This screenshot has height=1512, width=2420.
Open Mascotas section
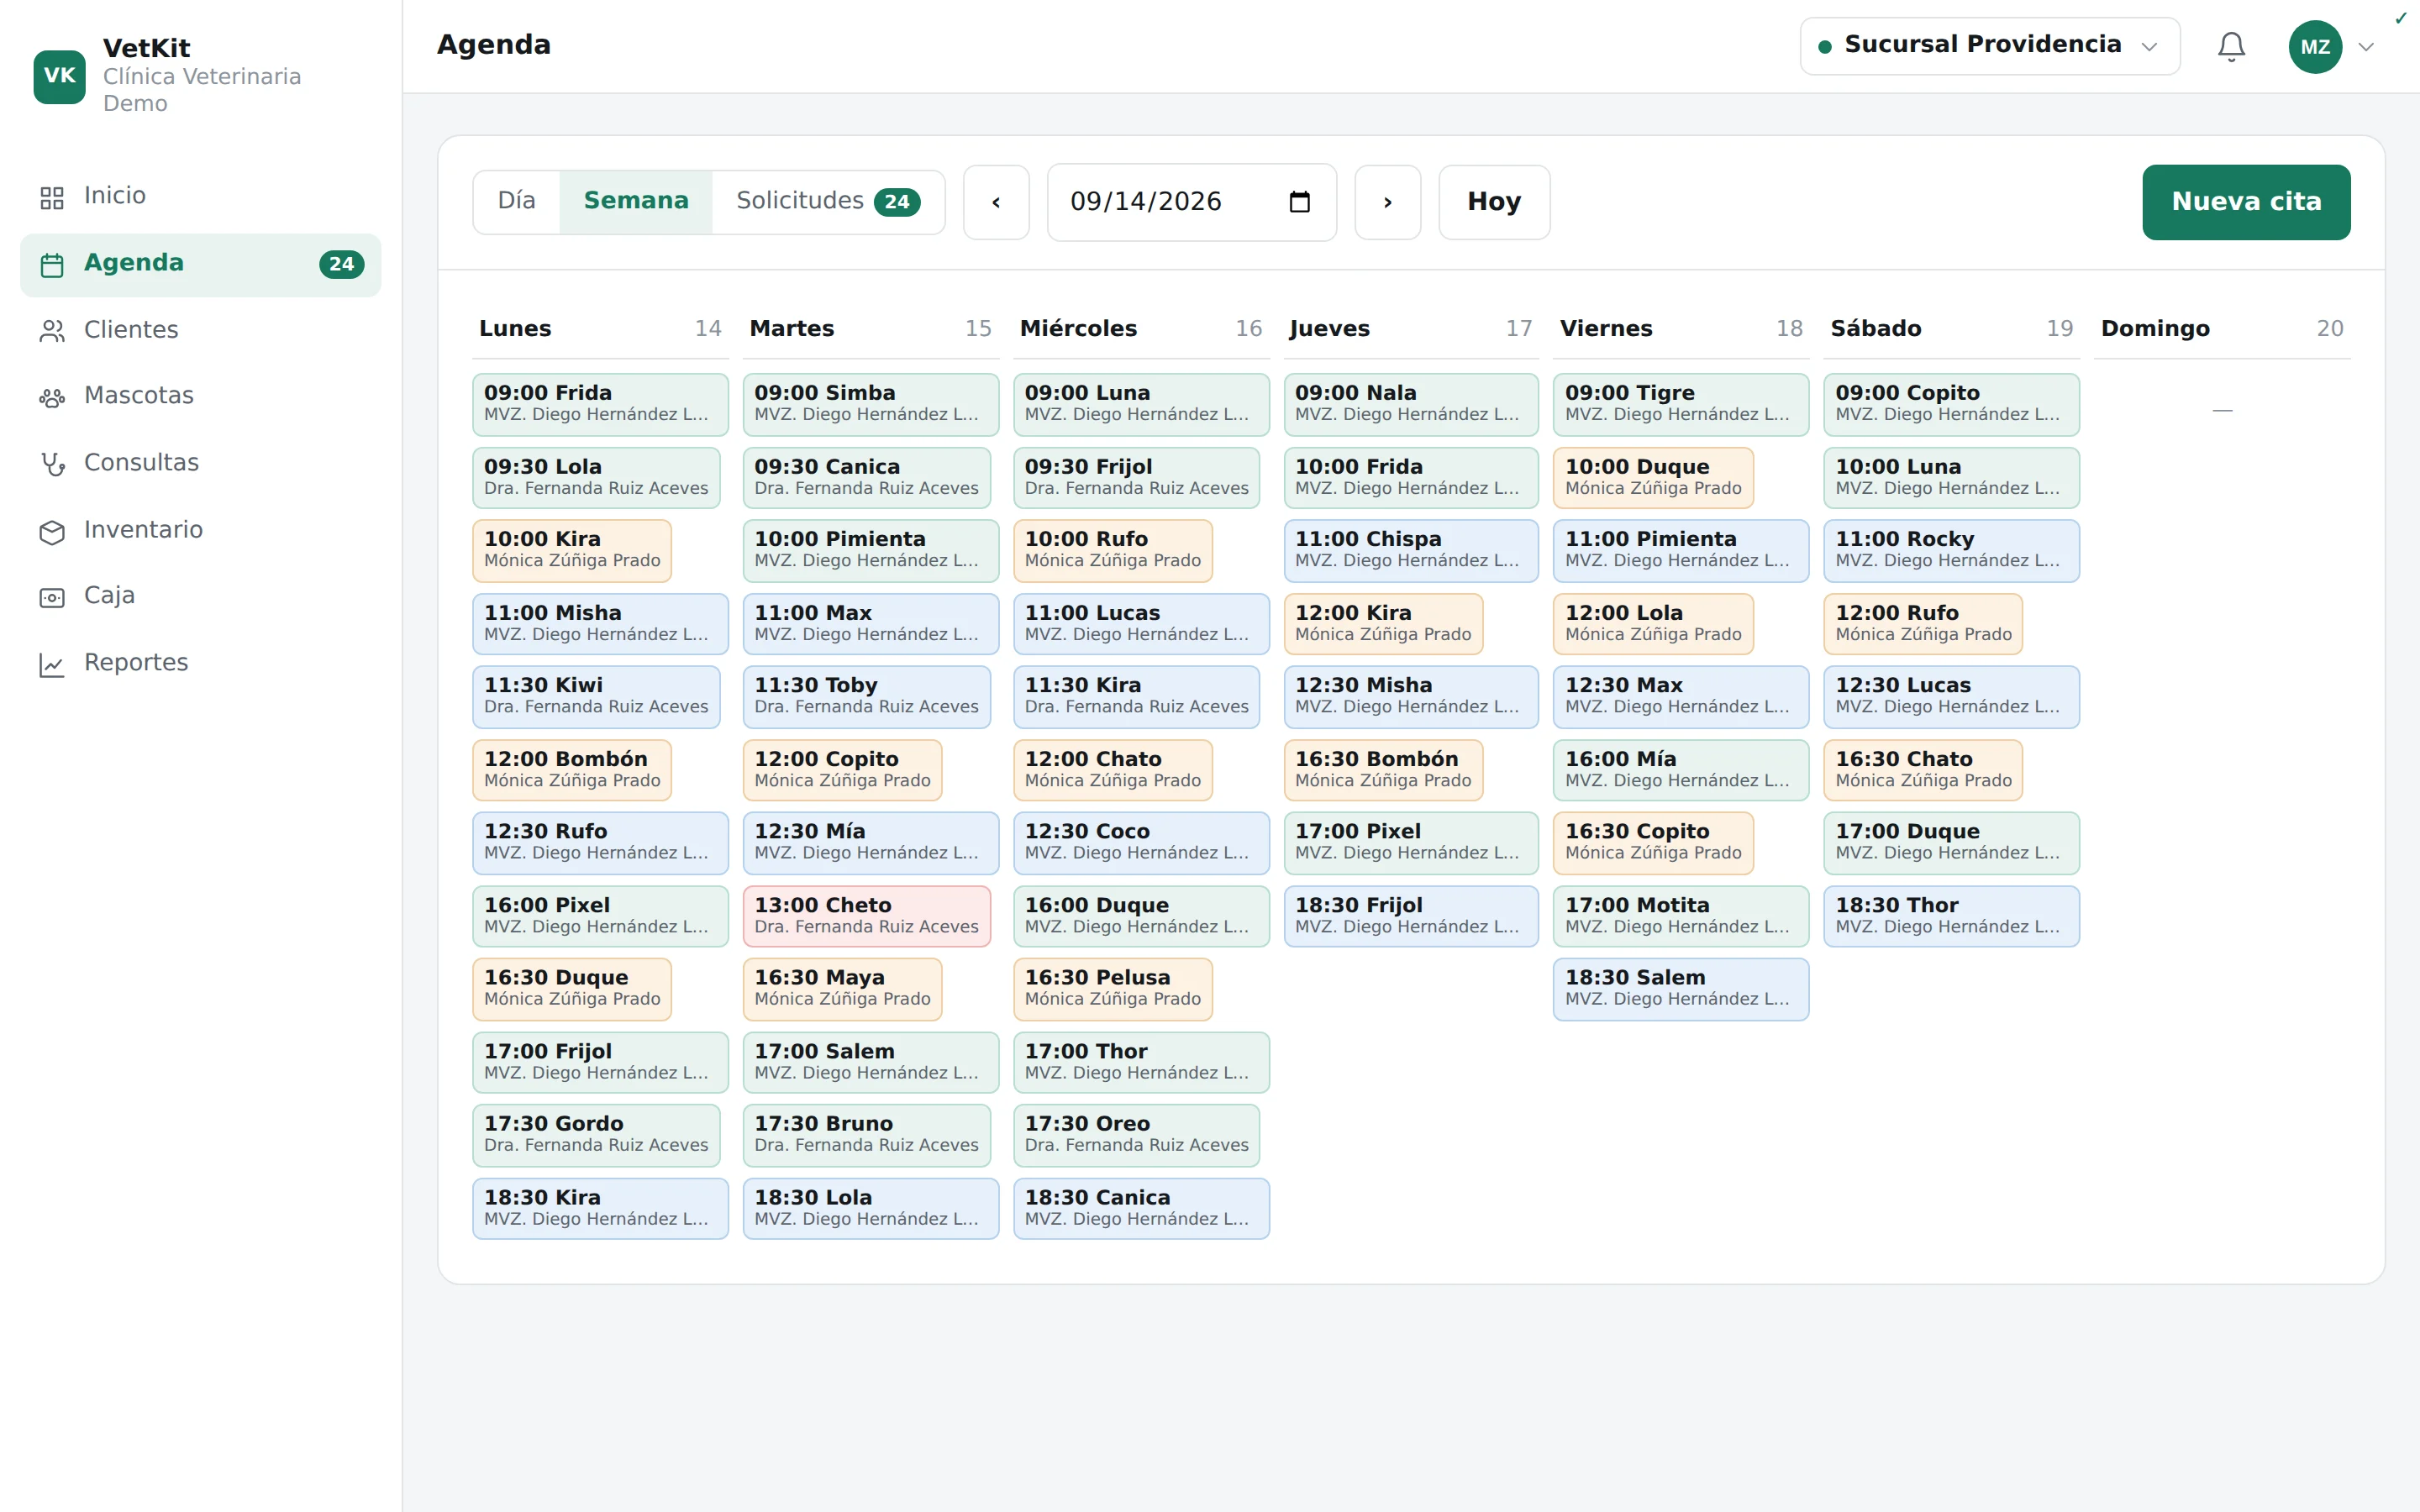pos(200,397)
